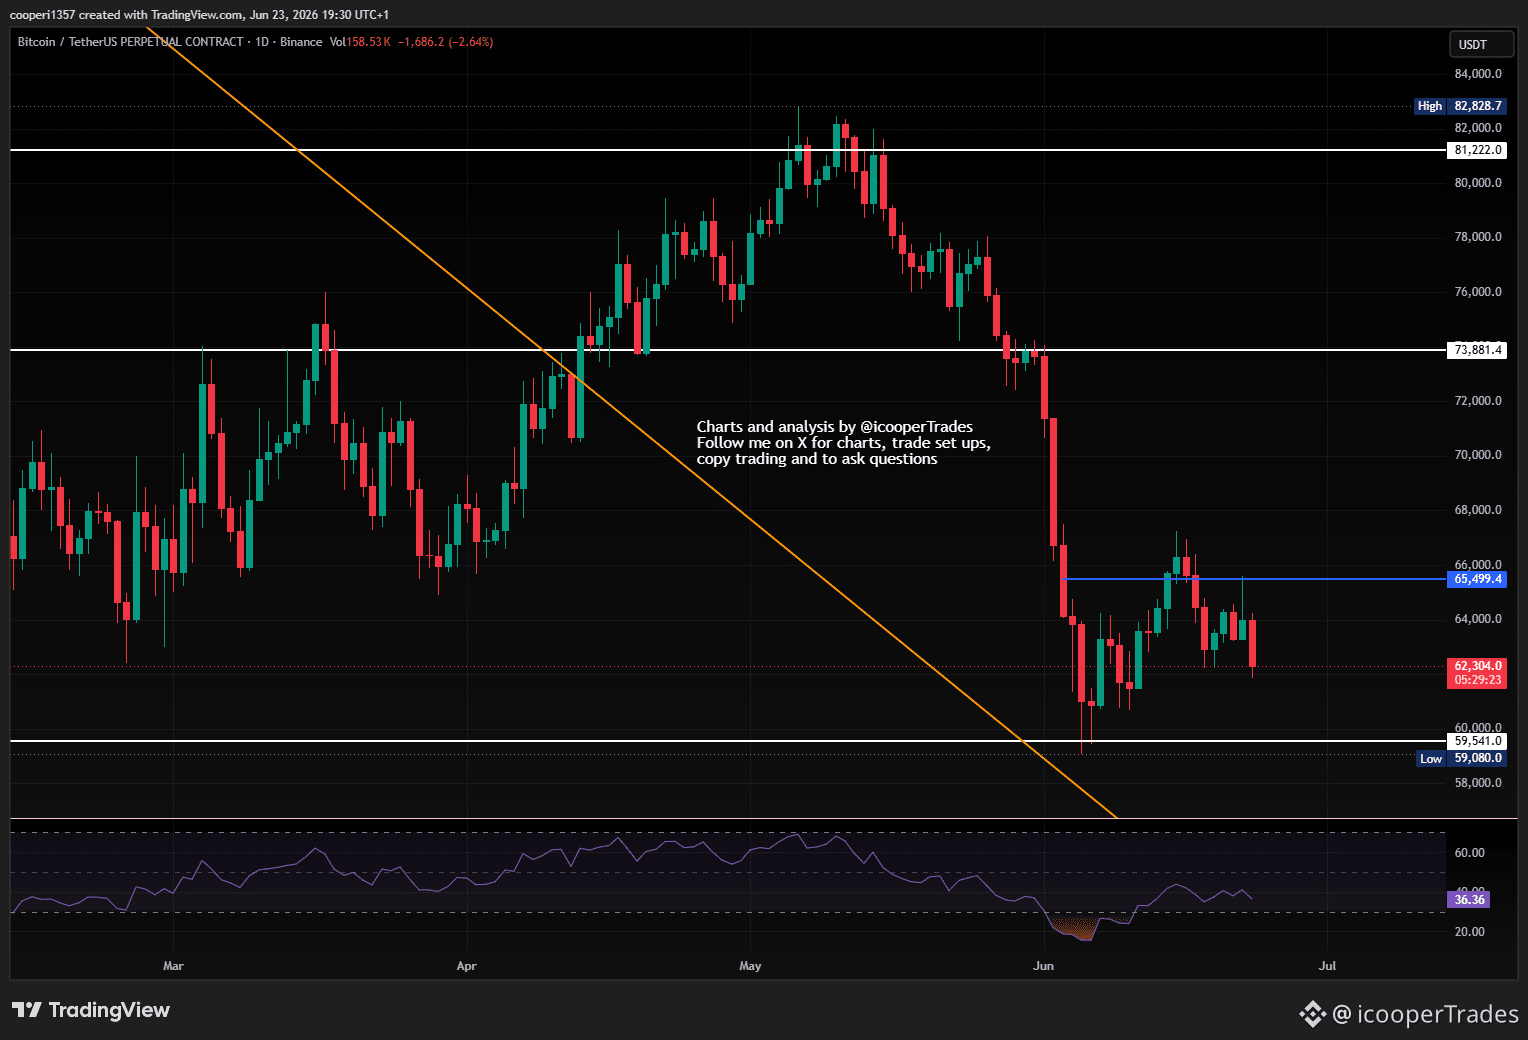Click the RSI value 36.36 label
The width and height of the screenshot is (1528, 1040).
(1469, 900)
